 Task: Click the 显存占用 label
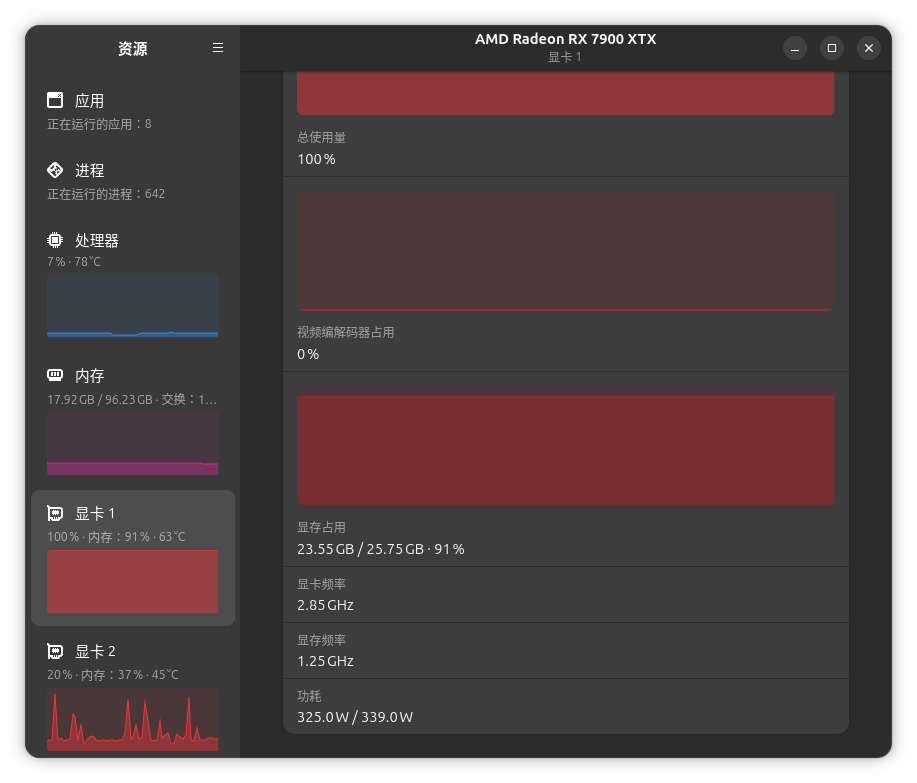[322, 527]
